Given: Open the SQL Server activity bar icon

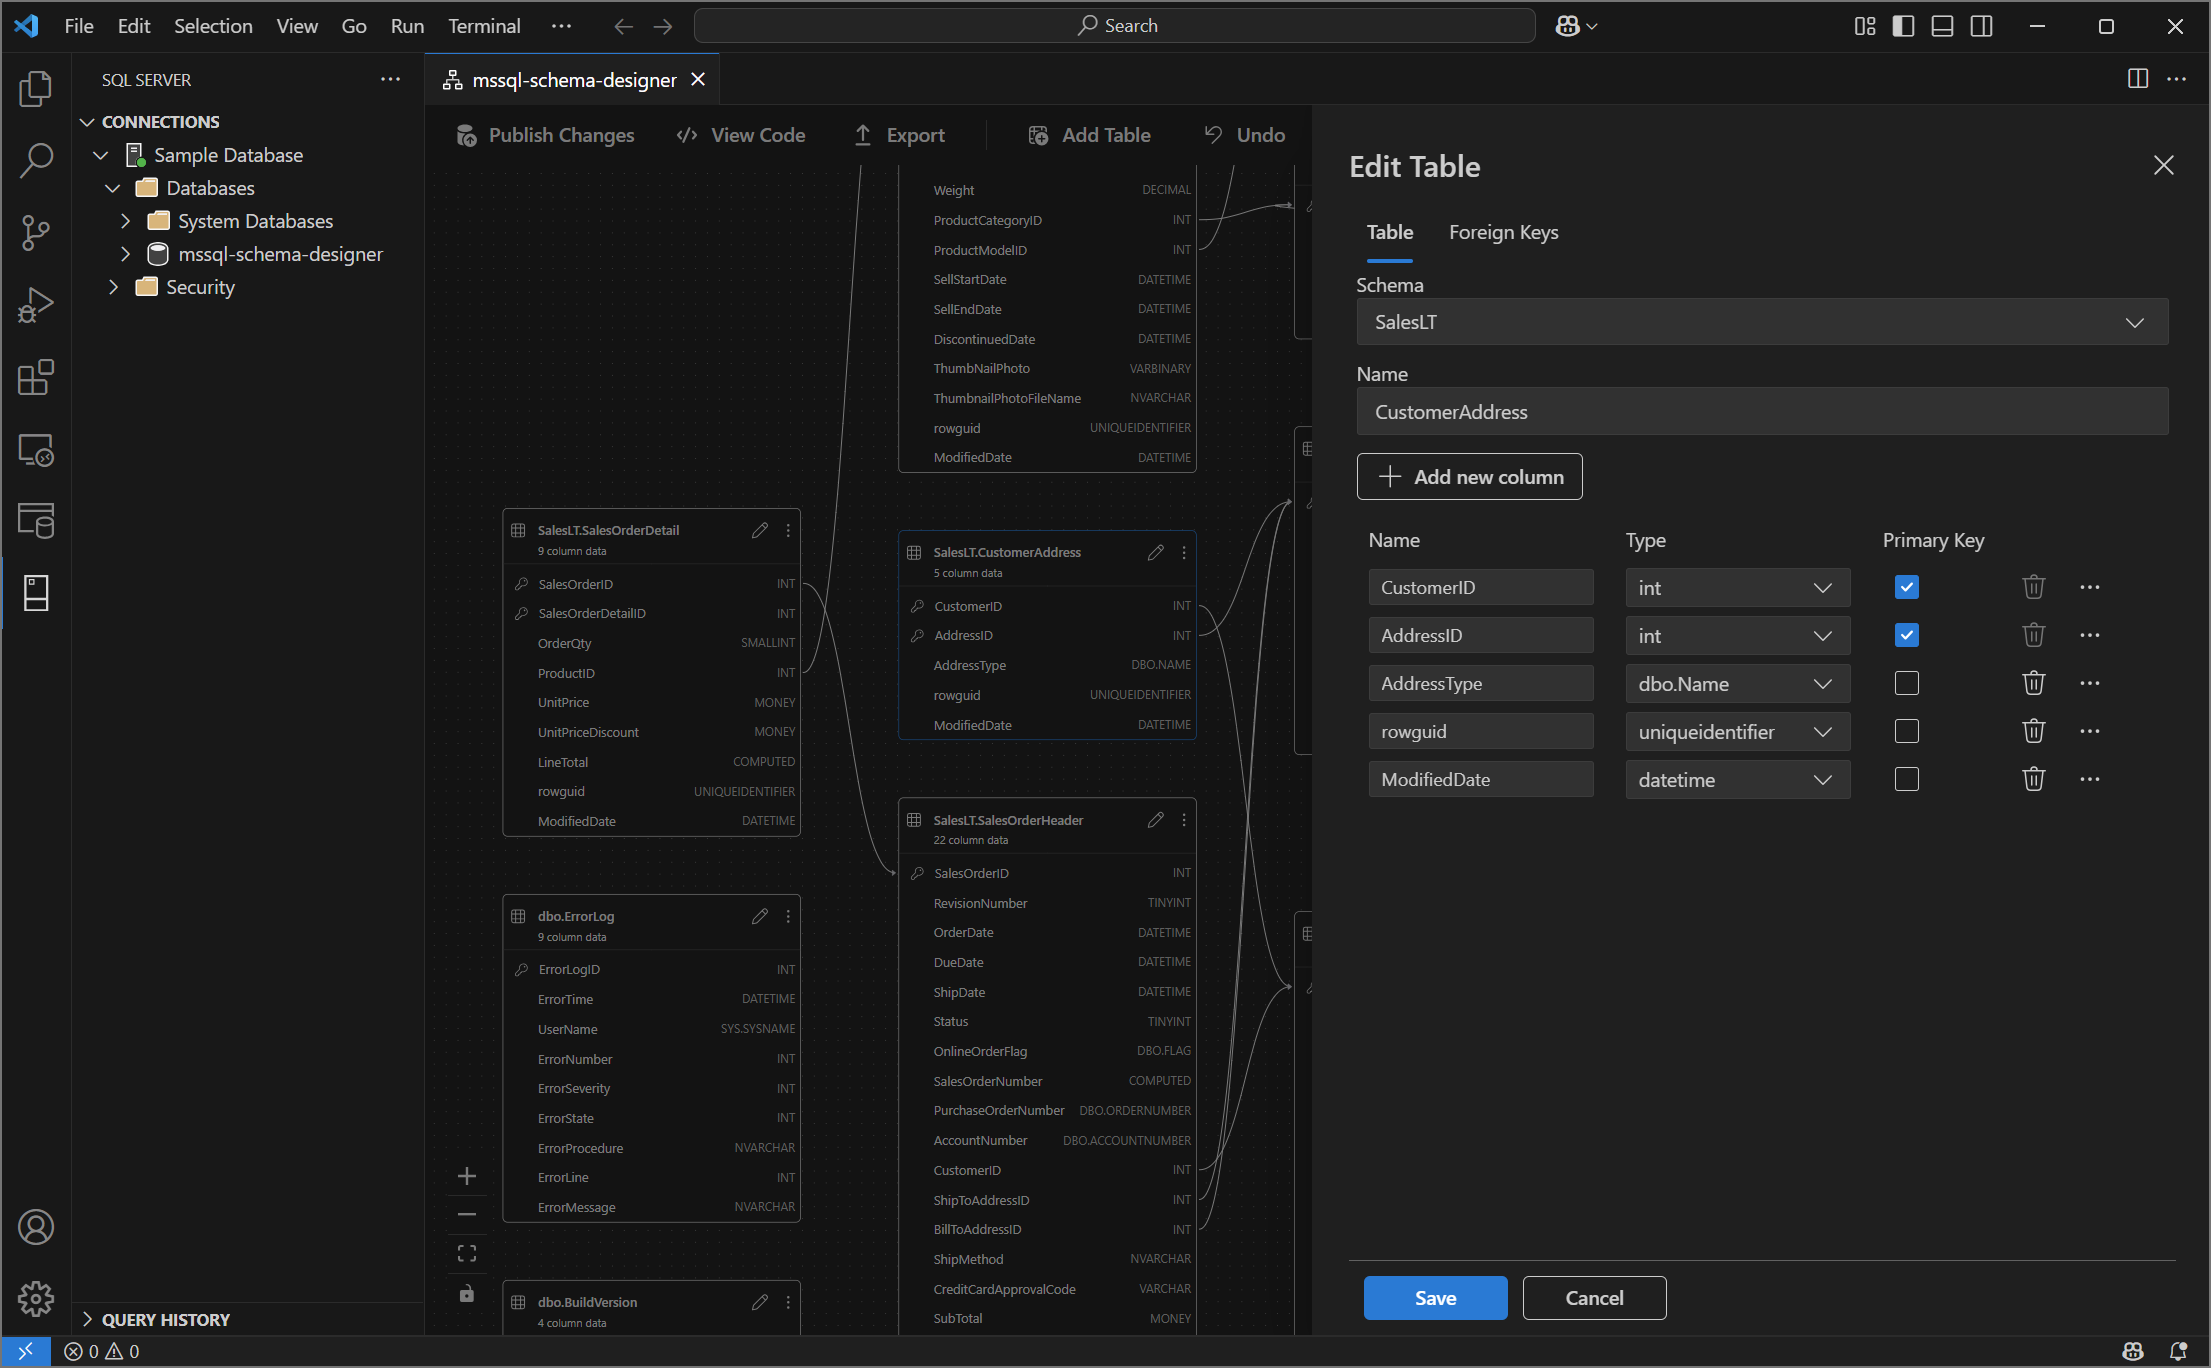Looking at the screenshot, I should coord(36,592).
